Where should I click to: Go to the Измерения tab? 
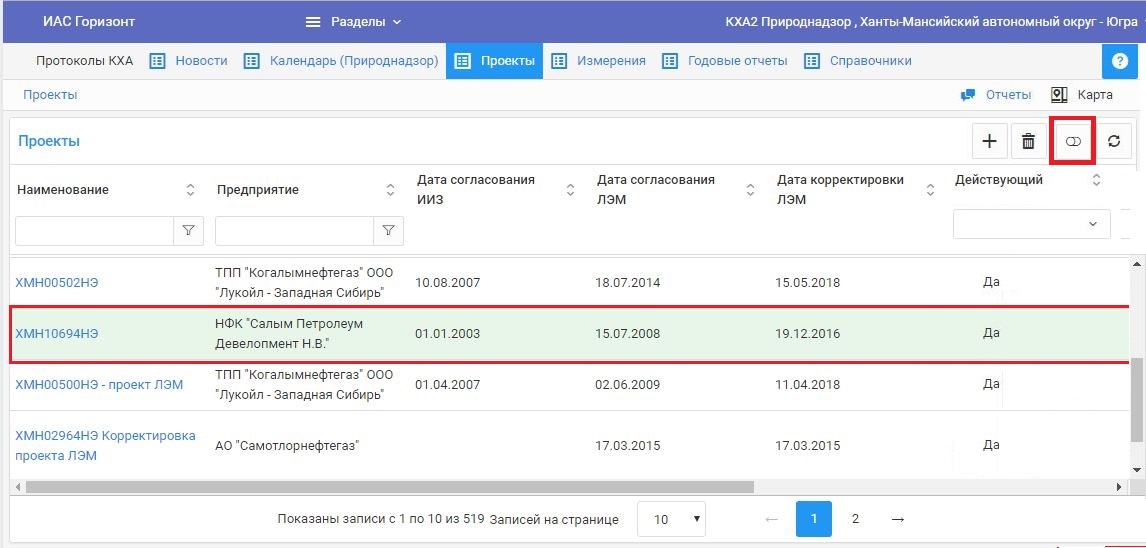pos(599,61)
